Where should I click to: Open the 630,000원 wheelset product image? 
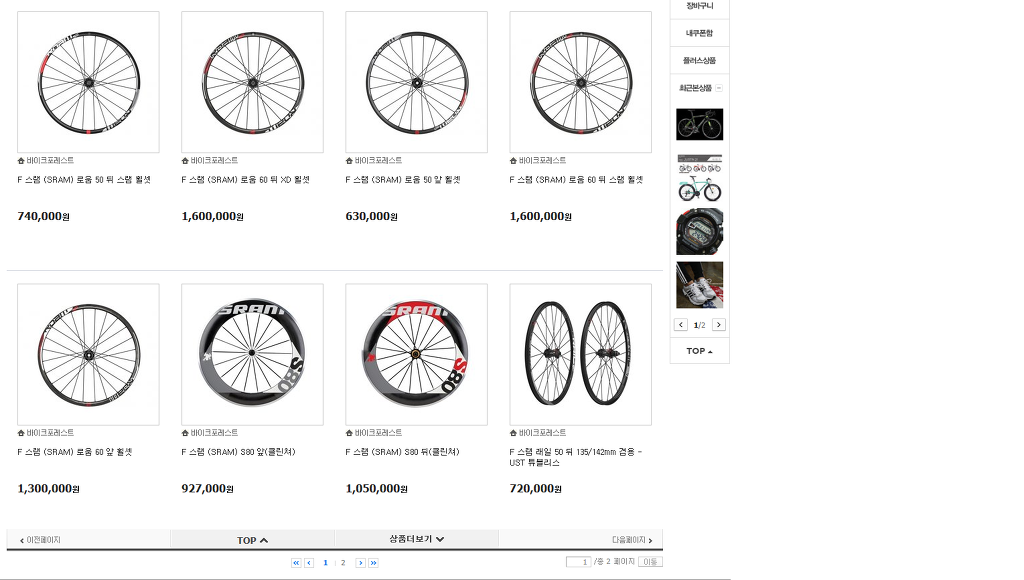click(417, 82)
